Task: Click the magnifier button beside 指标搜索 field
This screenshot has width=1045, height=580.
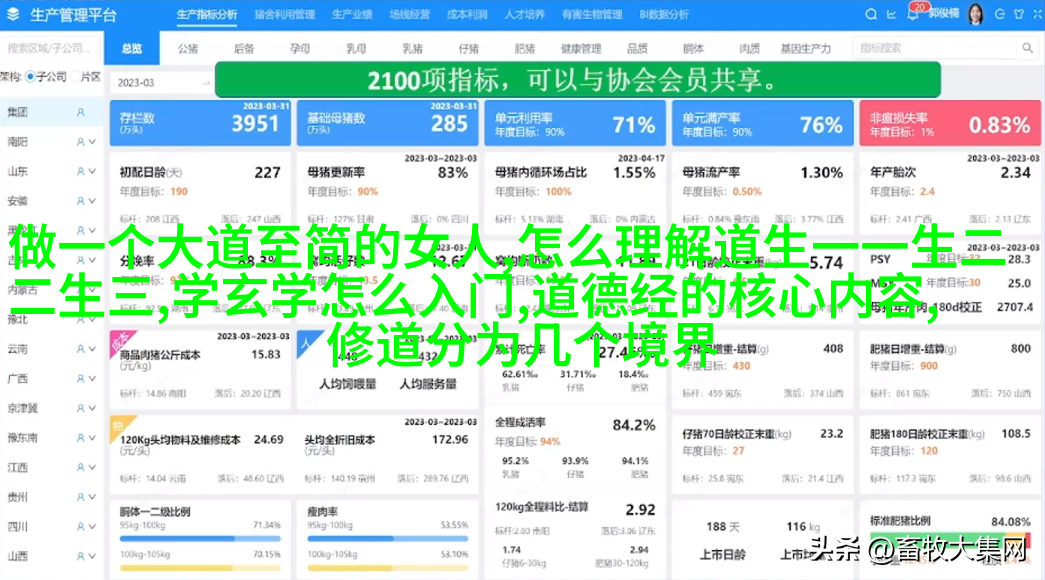Action: pos(1027,48)
